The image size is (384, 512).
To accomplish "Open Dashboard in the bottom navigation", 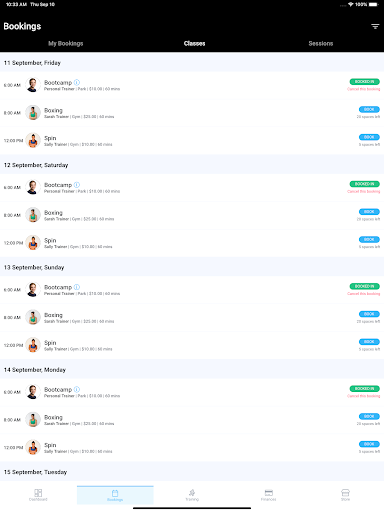I will [38, 495].
